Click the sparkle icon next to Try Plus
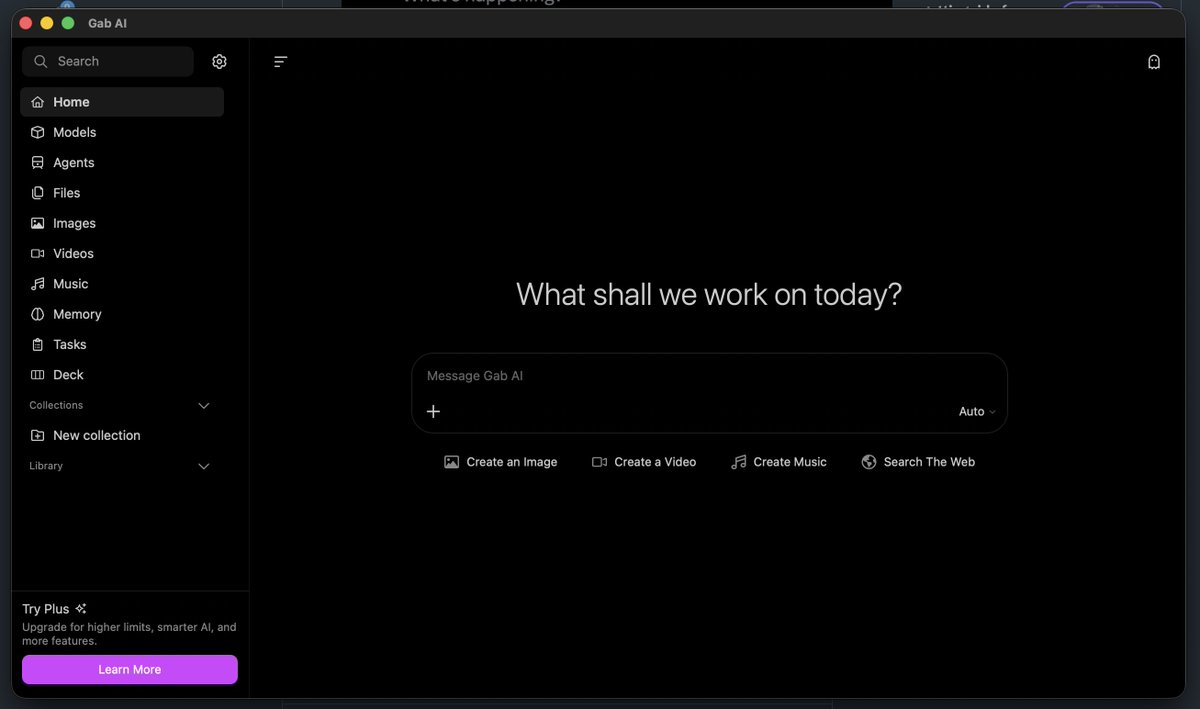Image resolution: width=1200 pixels, height=709 pixels. pos(81,608)
